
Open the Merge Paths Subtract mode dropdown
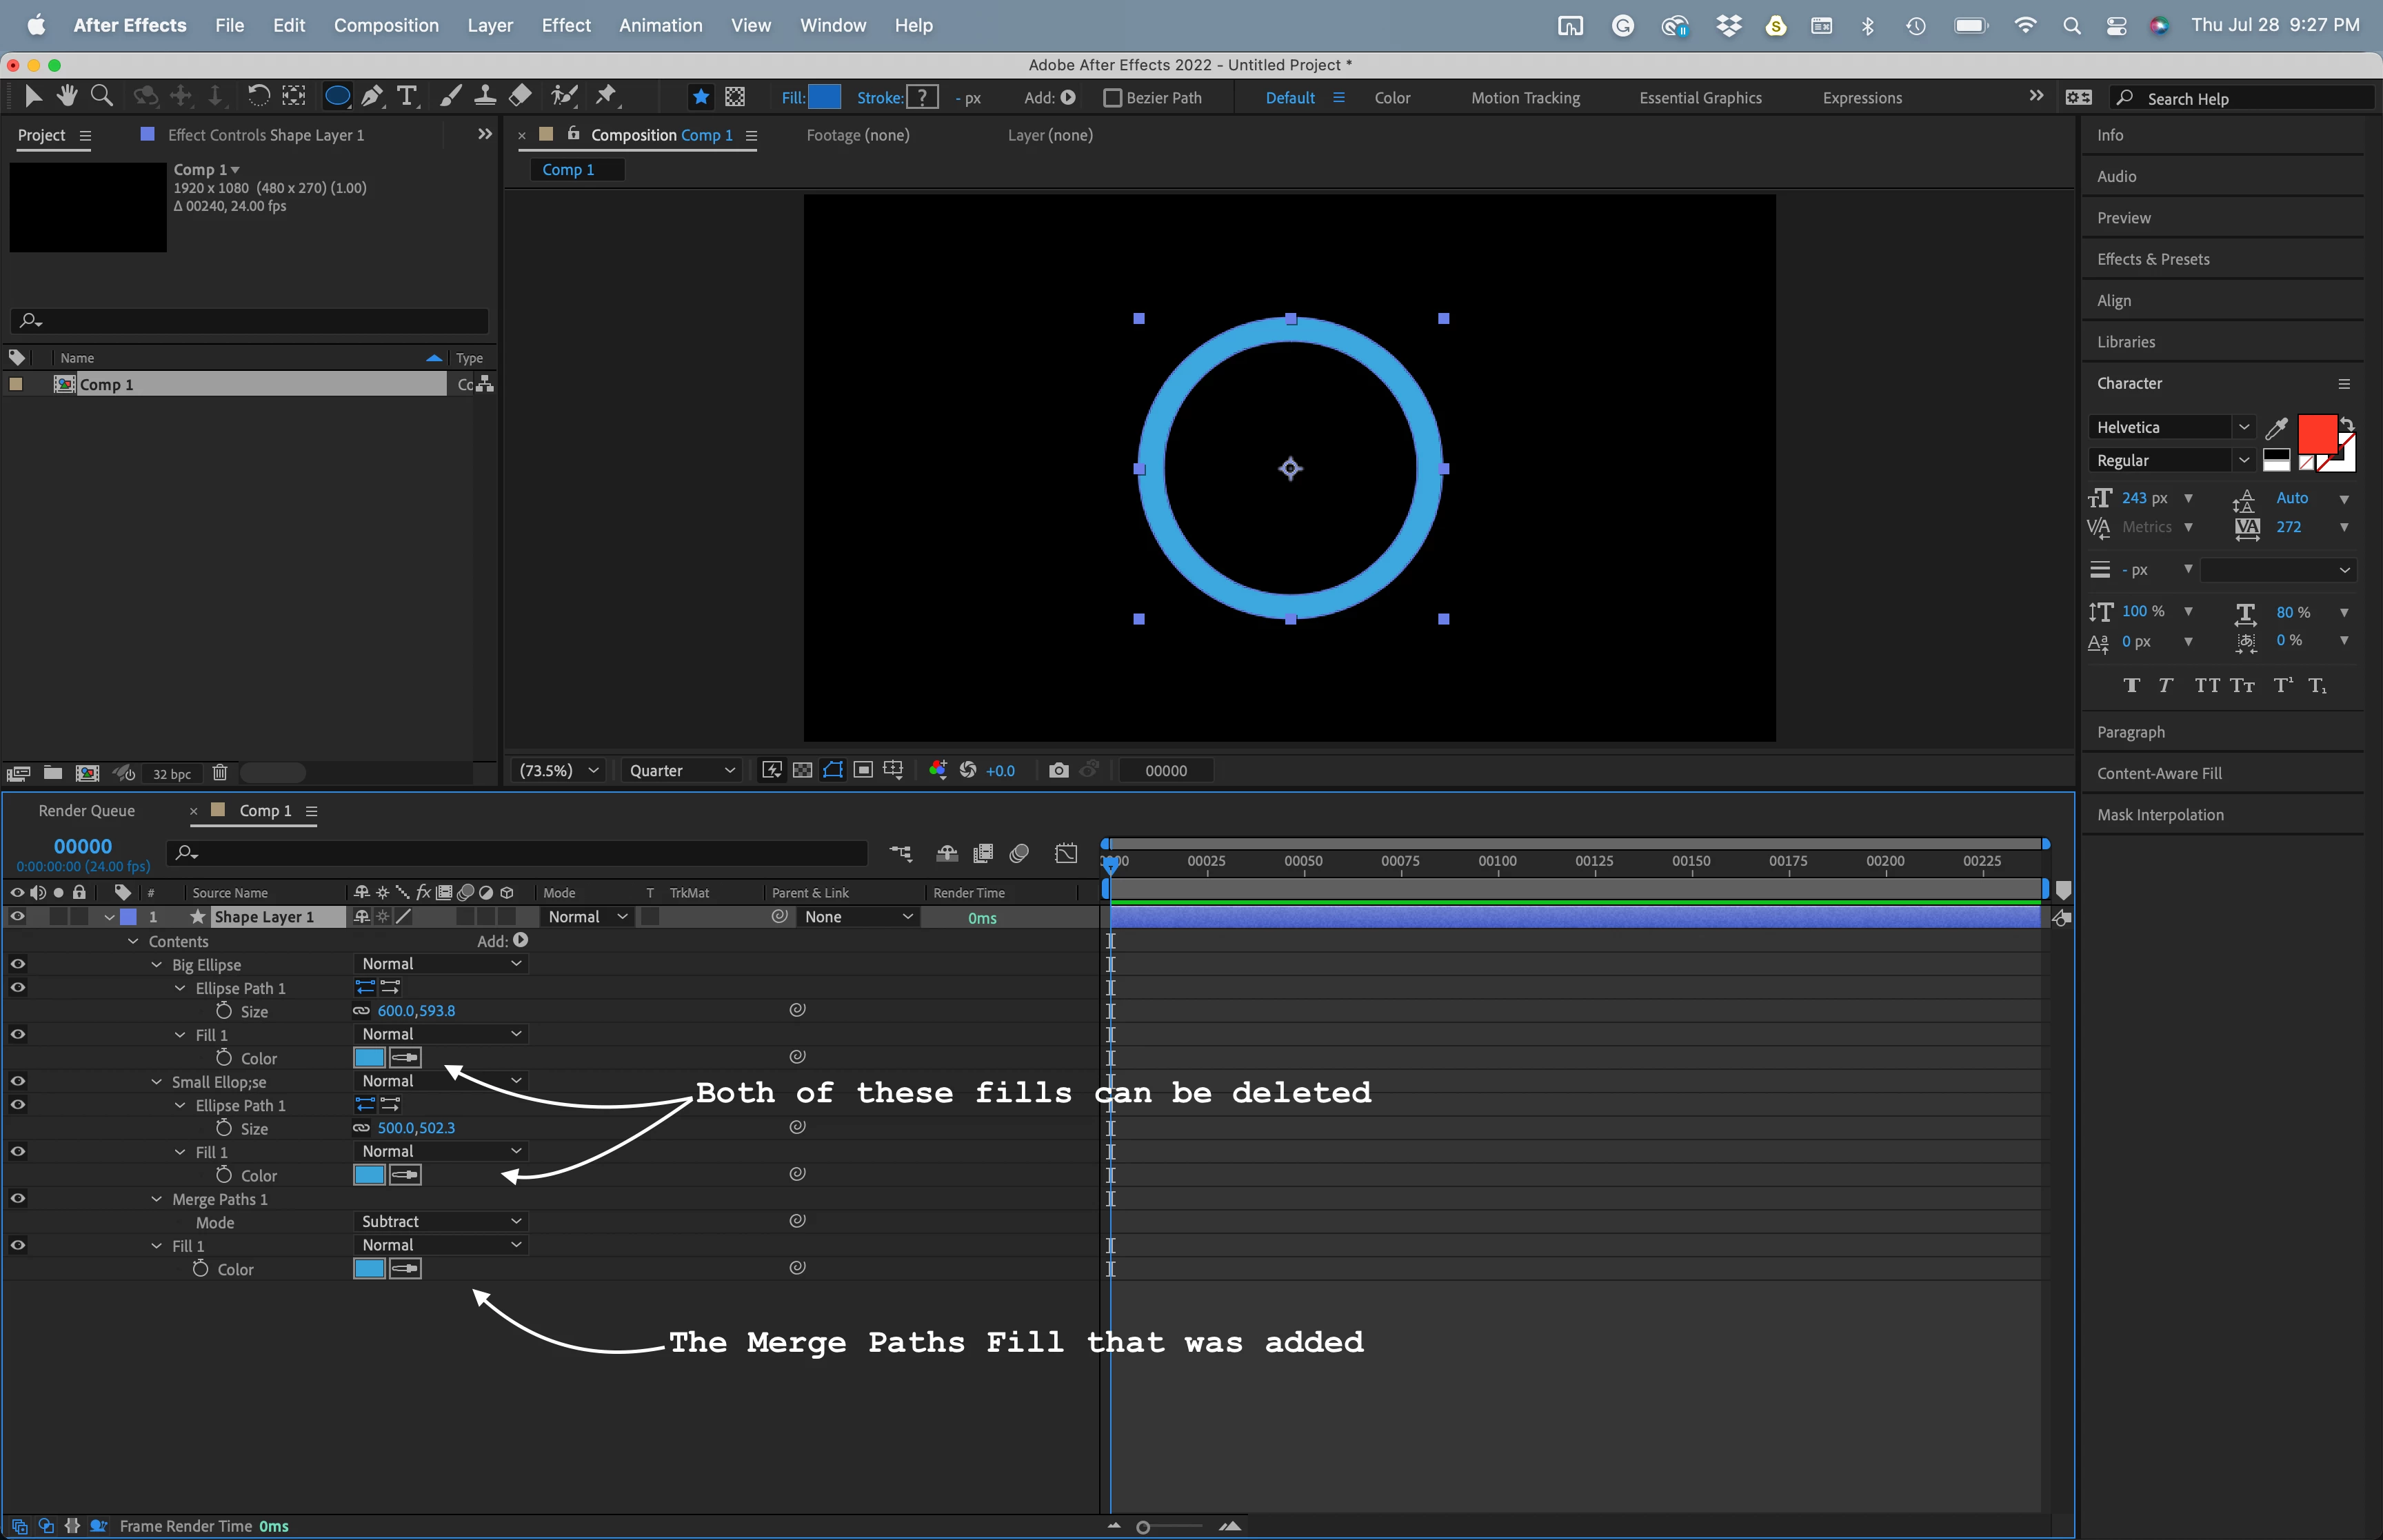440,1221
